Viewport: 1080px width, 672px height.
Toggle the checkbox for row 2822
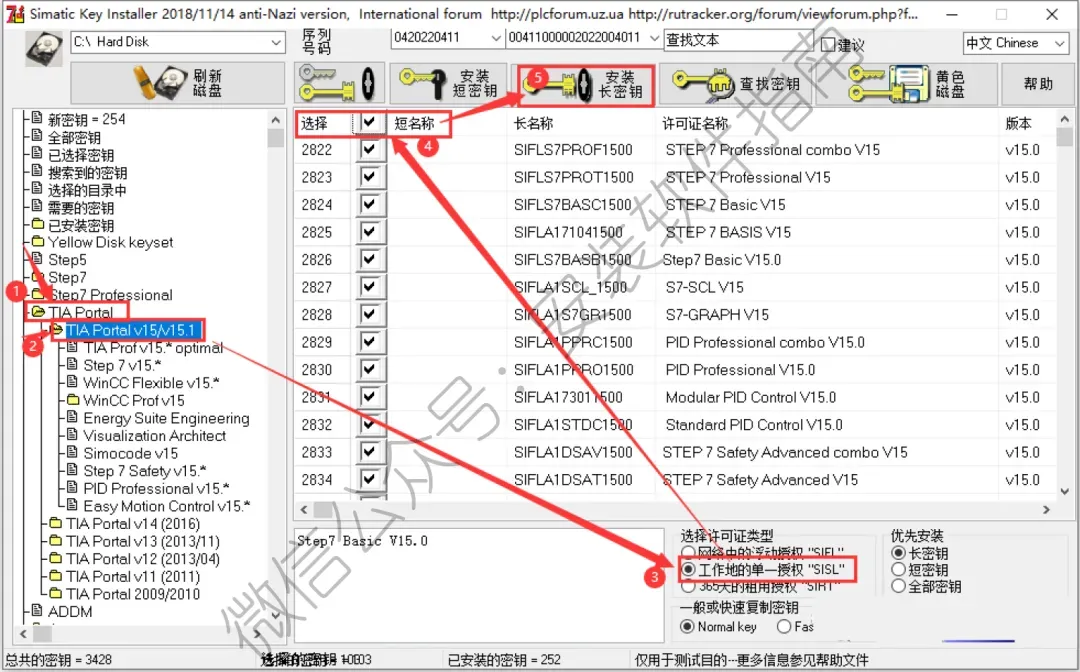(x=369, y=149)
